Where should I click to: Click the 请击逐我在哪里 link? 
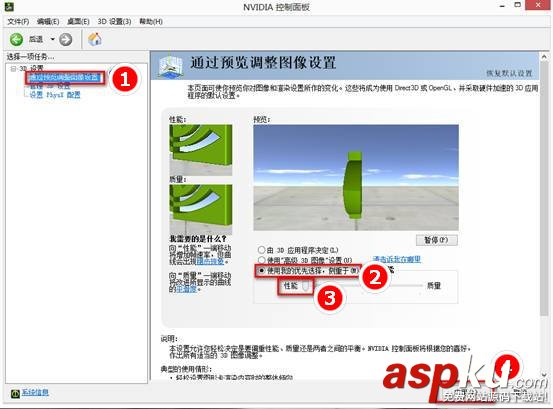tap(397, 260)
